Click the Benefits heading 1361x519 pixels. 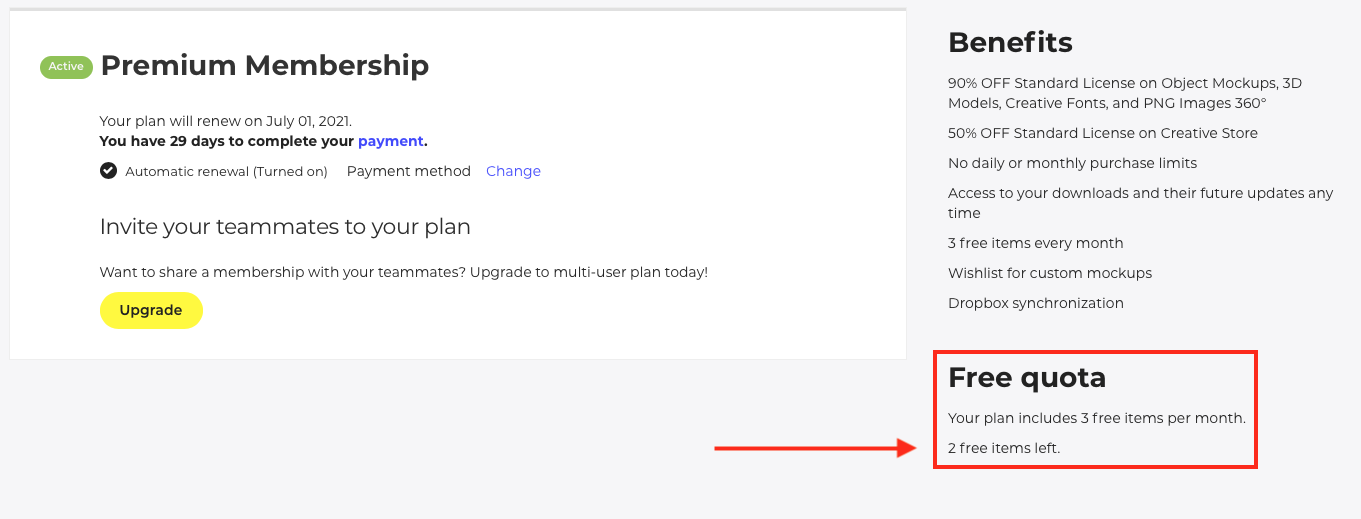tap(1010, 42)
